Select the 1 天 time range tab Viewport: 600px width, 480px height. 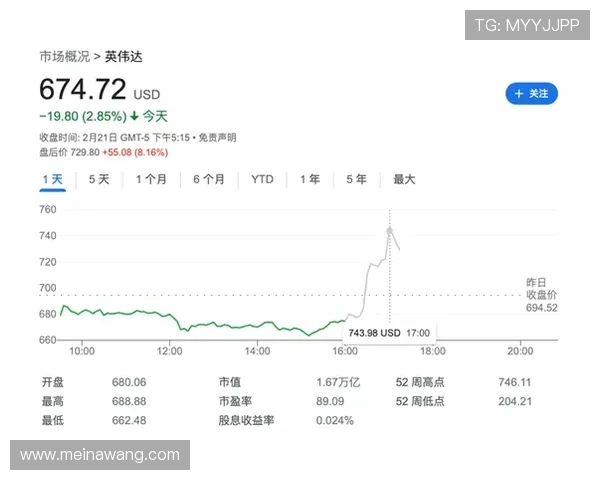(x=52, y=179)
